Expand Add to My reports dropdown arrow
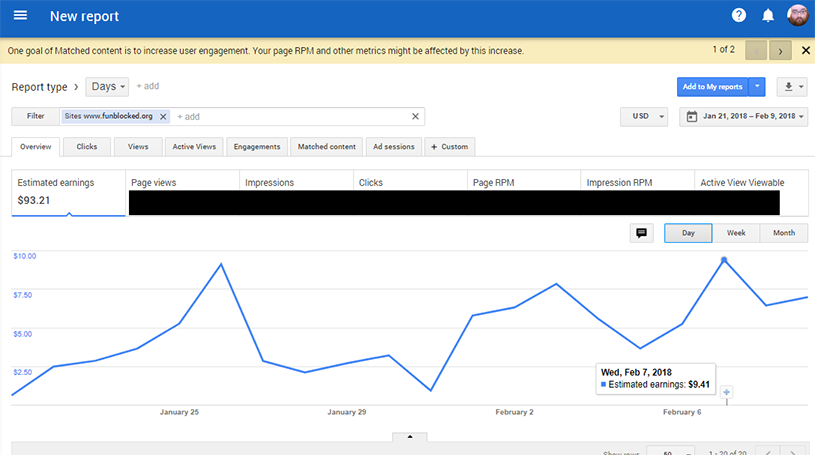The height and width of the screenshot is (455, 815). (757, 87)
